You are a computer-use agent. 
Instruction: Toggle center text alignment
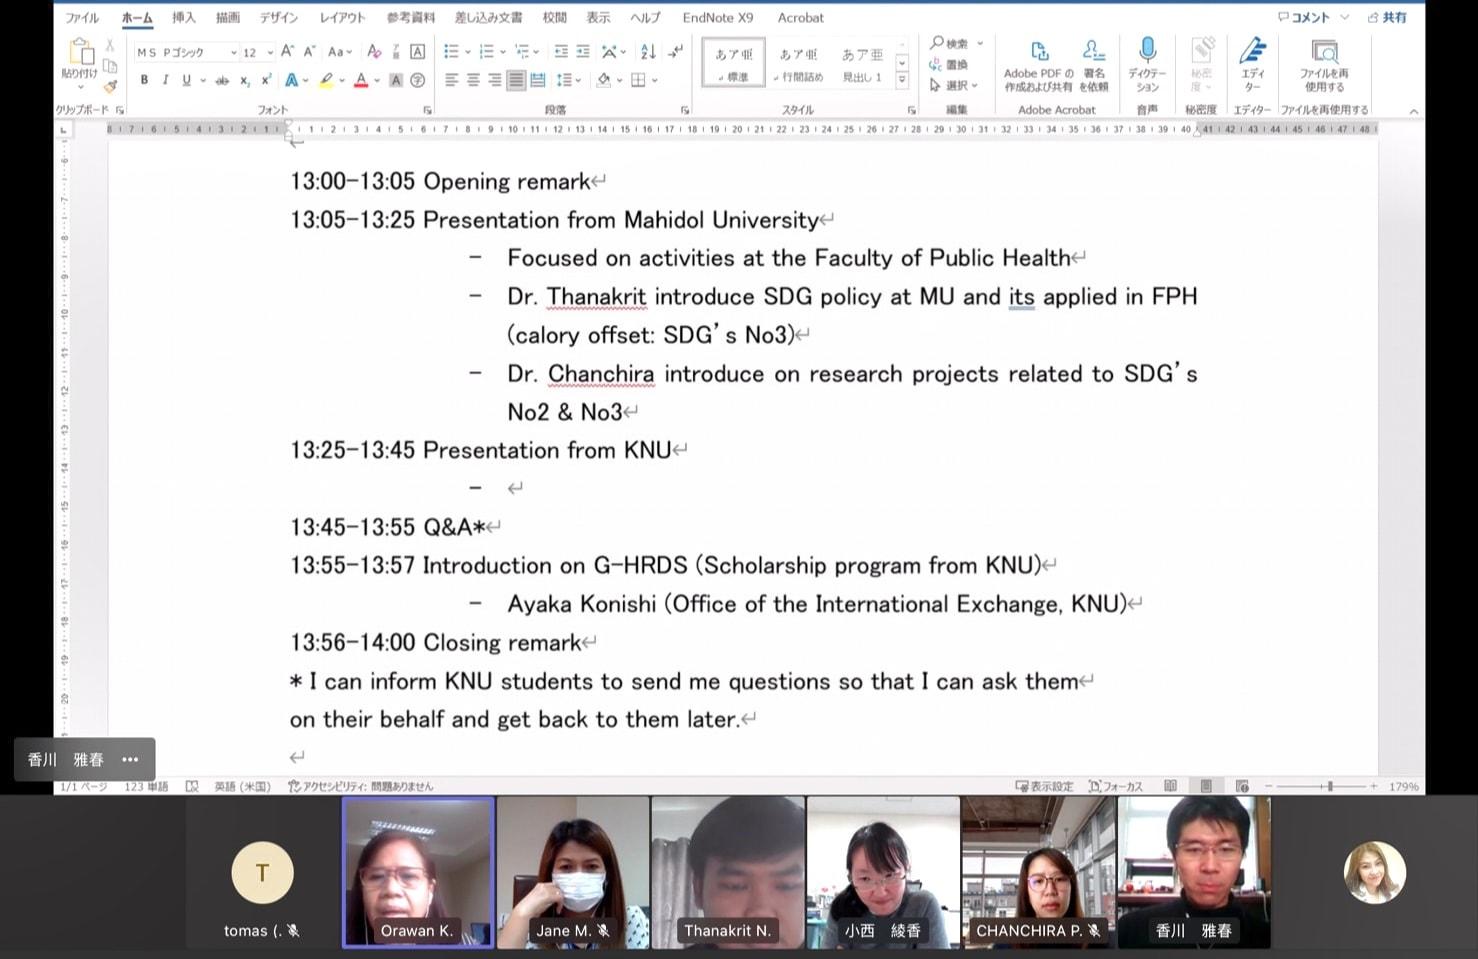(x=473, y=80)
